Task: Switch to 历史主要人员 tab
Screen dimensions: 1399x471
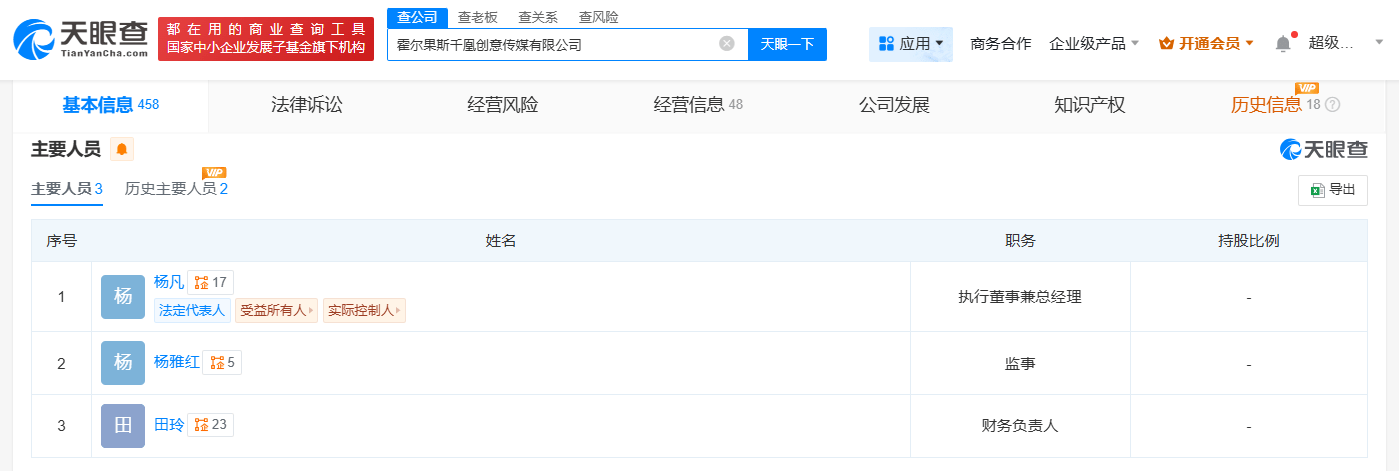Action: coord(176,188)
